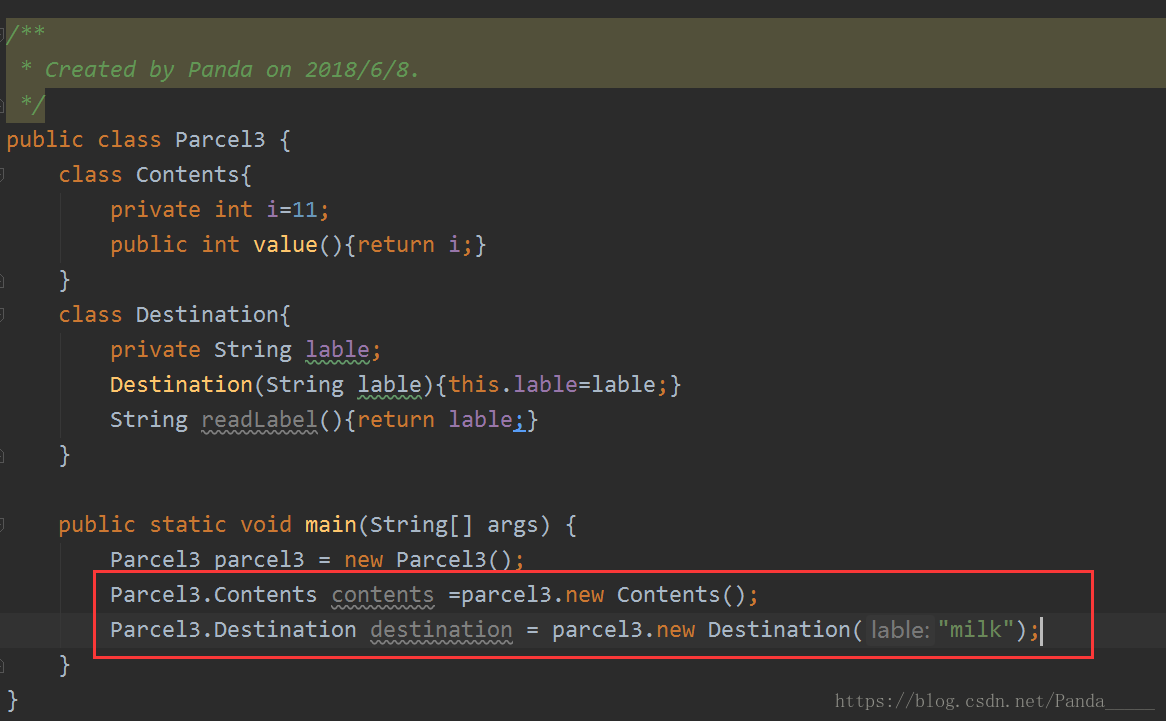1166x721 pixels.
Task: Click the "milk" string literal
Action: (976, 630)
